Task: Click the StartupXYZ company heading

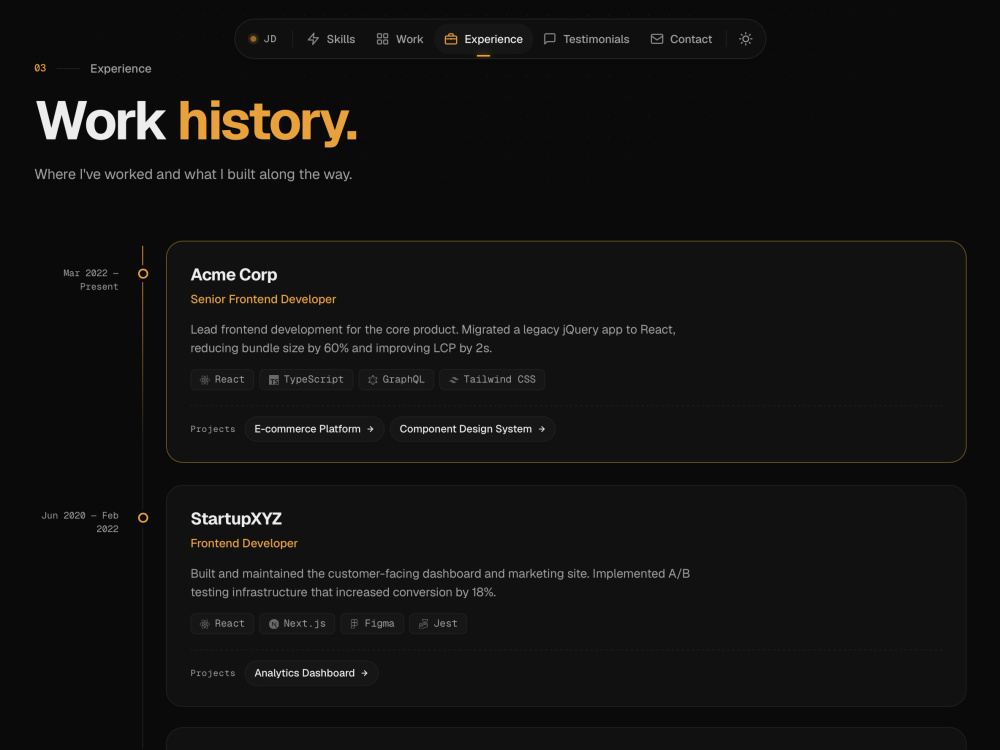Action: click(236, 519)
